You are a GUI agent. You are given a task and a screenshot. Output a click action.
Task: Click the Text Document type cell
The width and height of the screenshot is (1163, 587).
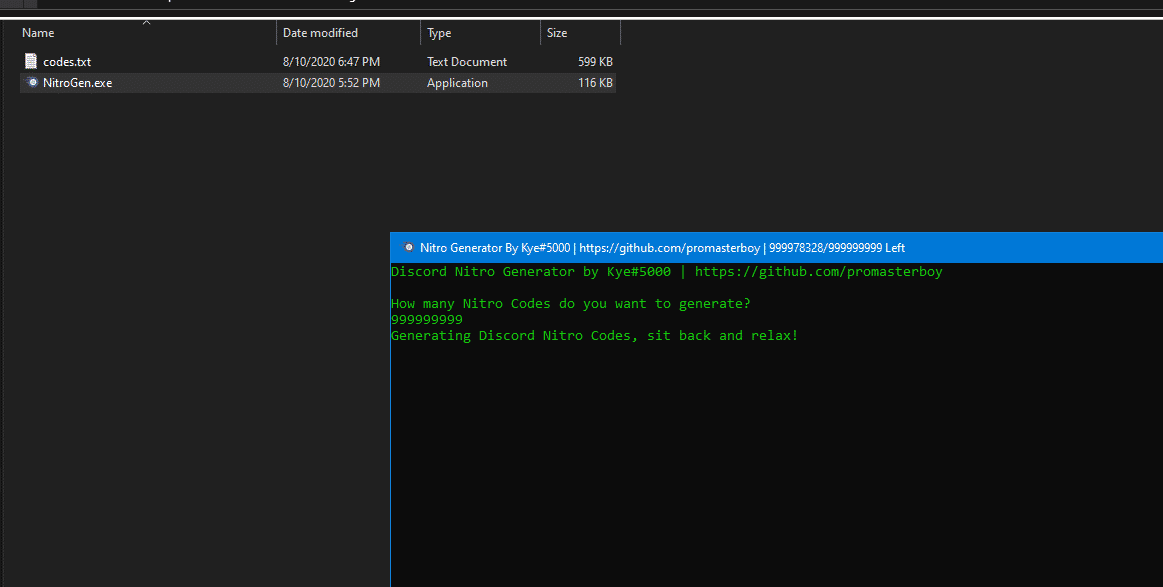(x=467, y=62)
